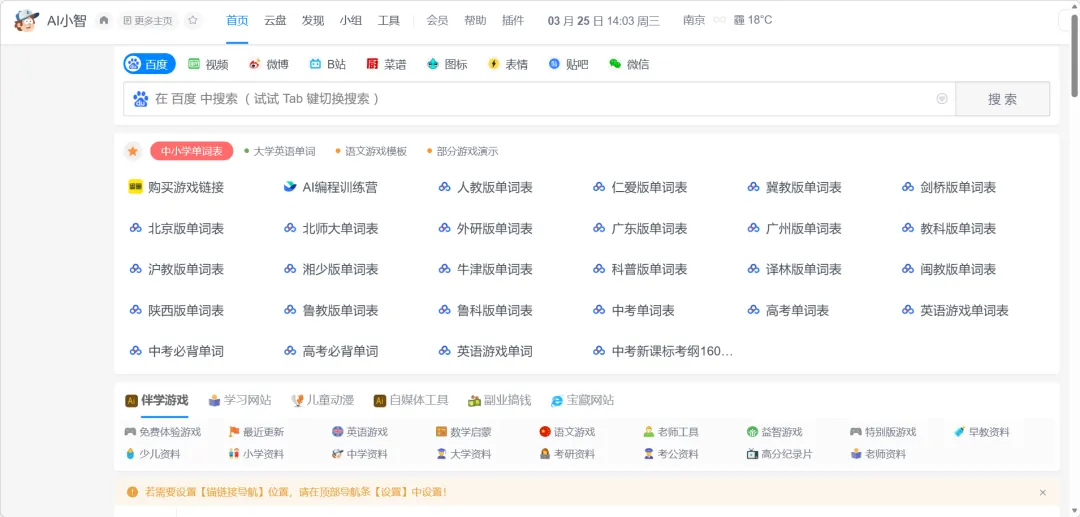Click the home icon beside AI小智
This screenshot has width=1080, height=517.
point(104,21)
